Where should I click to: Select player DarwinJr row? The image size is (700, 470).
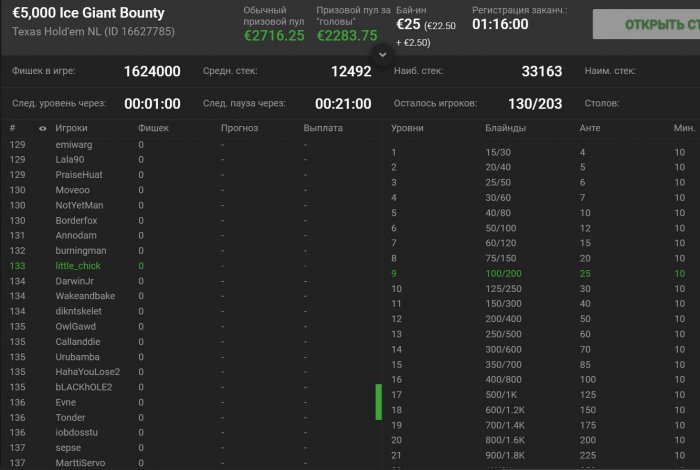tap(192, 281)
